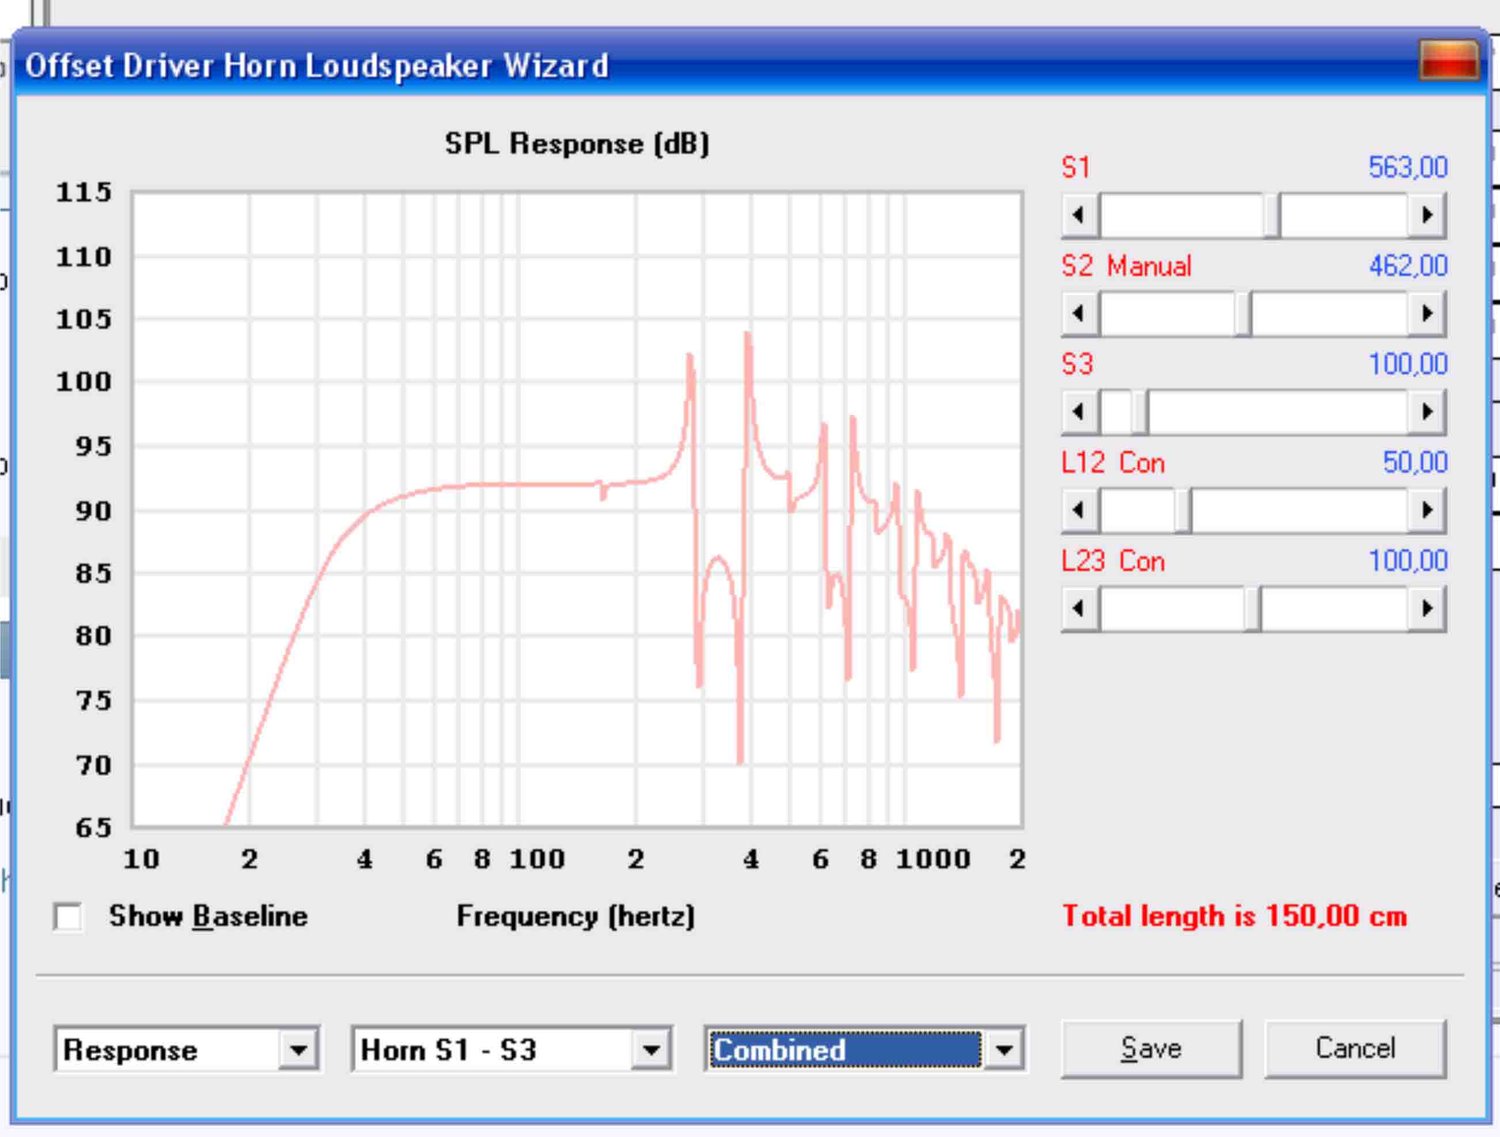Click the Total length is 150,00 cm text
This screenshot has height=1137, width=1500.
pos(1234,916)
